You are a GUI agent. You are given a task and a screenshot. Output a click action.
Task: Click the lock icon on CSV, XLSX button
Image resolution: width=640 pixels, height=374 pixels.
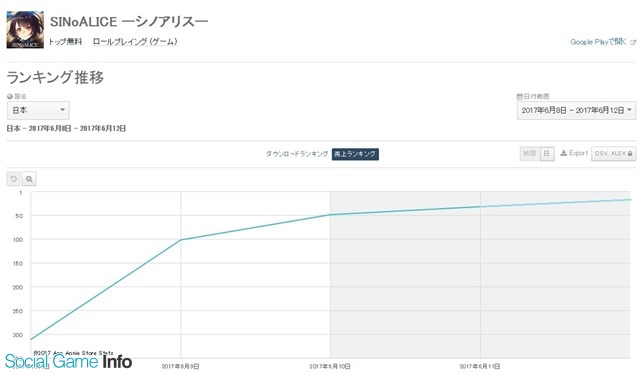(630, 154)
